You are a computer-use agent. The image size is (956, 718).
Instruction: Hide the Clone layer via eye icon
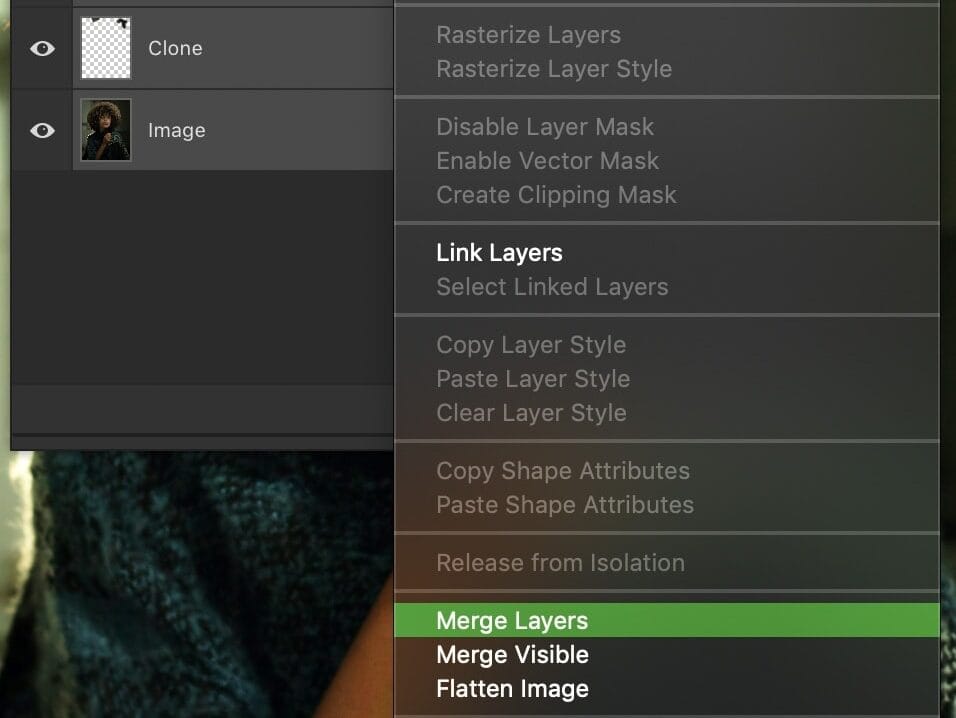42,48
